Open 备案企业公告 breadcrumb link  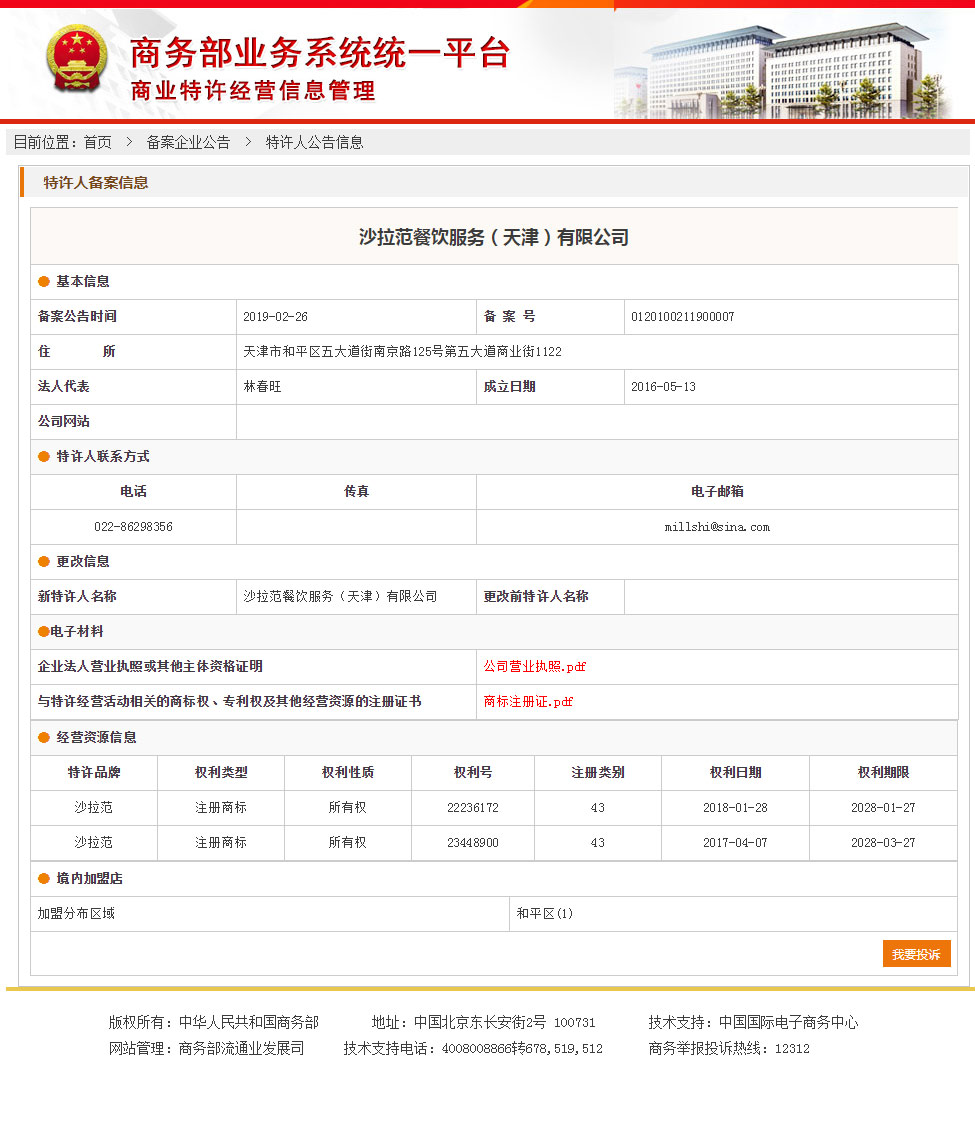188,142
